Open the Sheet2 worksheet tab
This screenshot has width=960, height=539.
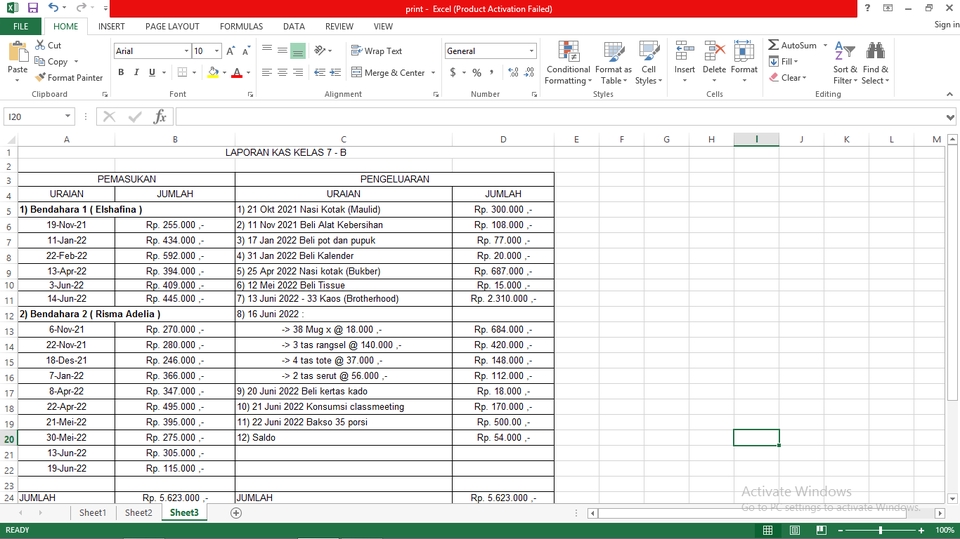(138, 513)
